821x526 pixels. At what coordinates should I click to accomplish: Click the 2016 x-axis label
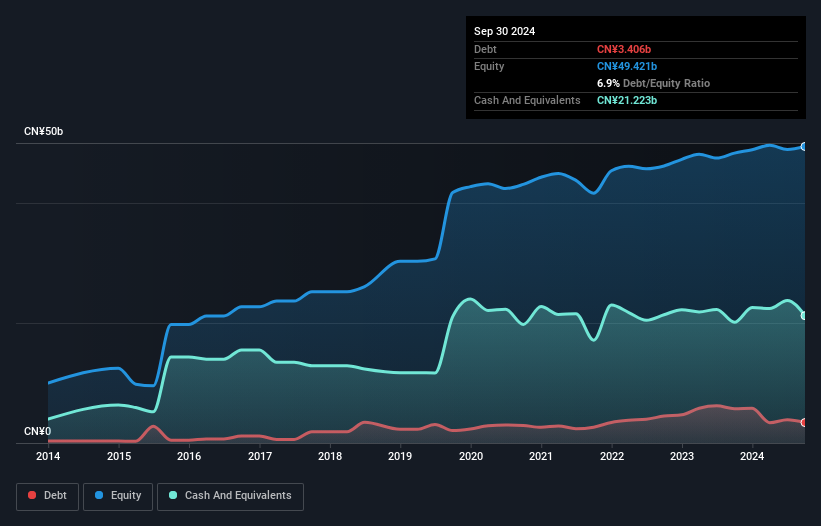pos(189,456)
